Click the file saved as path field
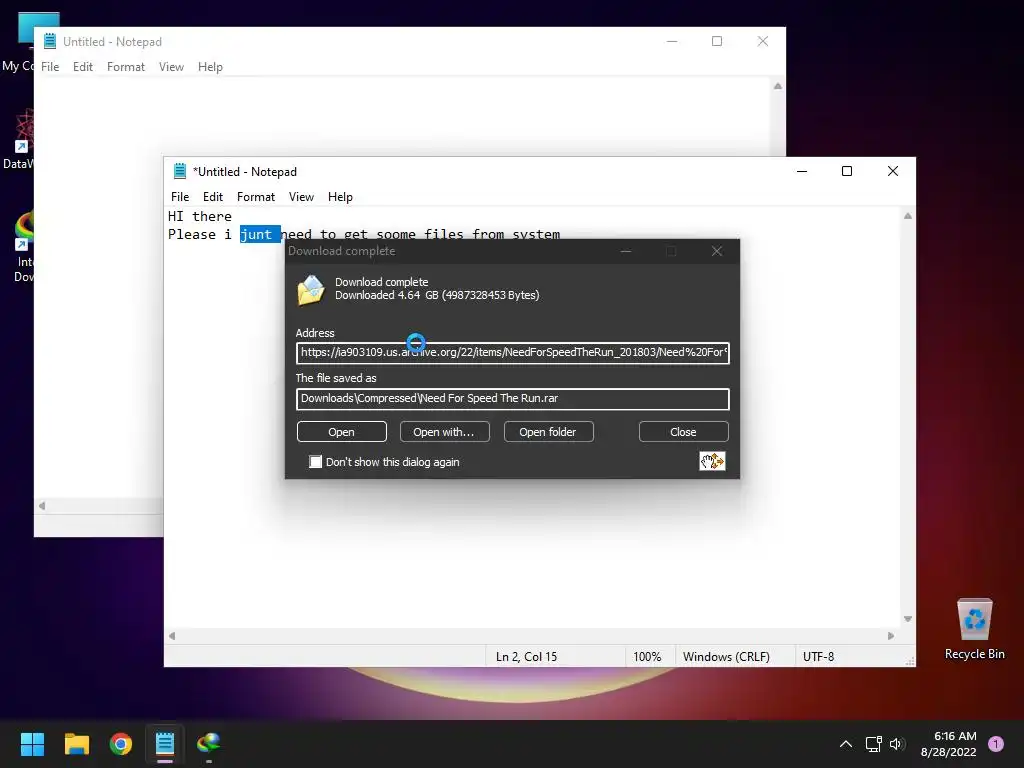 [513, 398]
